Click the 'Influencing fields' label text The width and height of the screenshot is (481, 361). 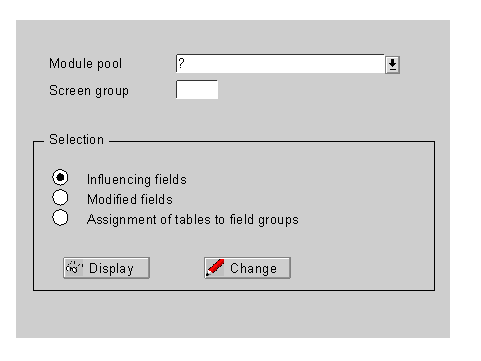coord(137,179)
